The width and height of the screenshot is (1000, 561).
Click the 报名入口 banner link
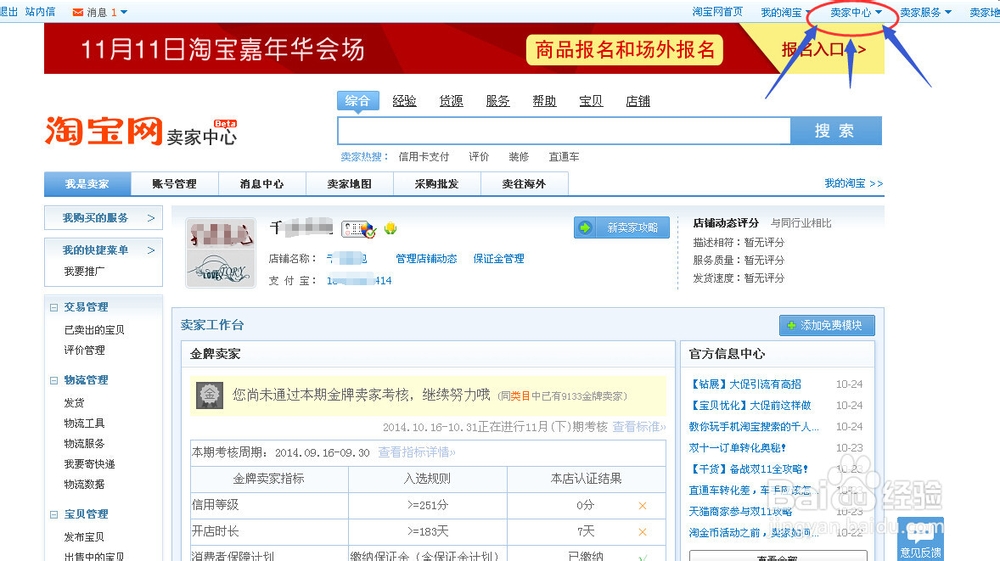click(823, 49)
